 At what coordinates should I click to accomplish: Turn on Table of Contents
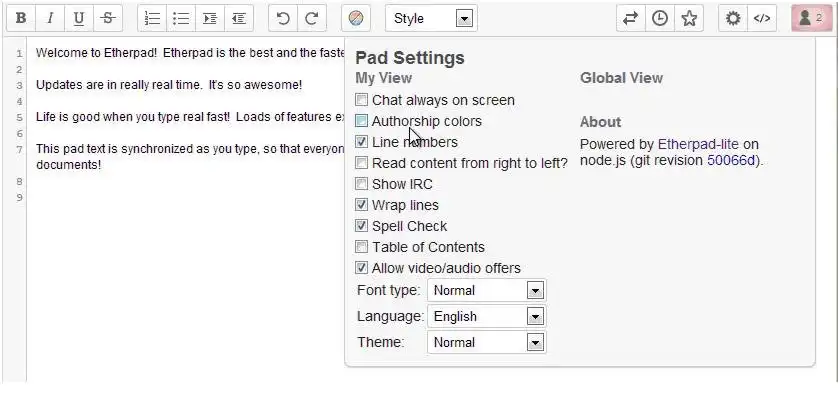(362, 247)
